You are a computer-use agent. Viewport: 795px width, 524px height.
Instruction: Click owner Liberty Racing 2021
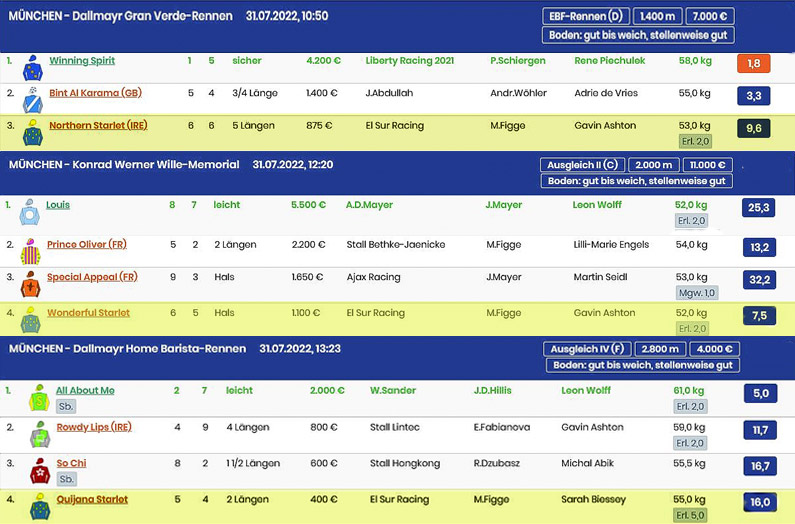410,60
